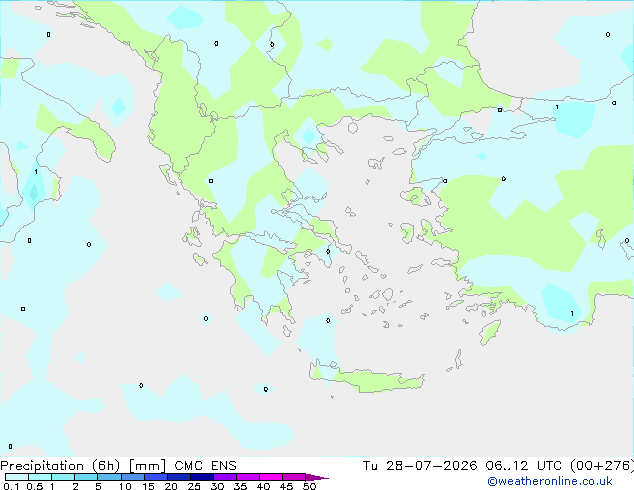Click the "(00+276)" forecast offset text

click(x=602, y=466)
